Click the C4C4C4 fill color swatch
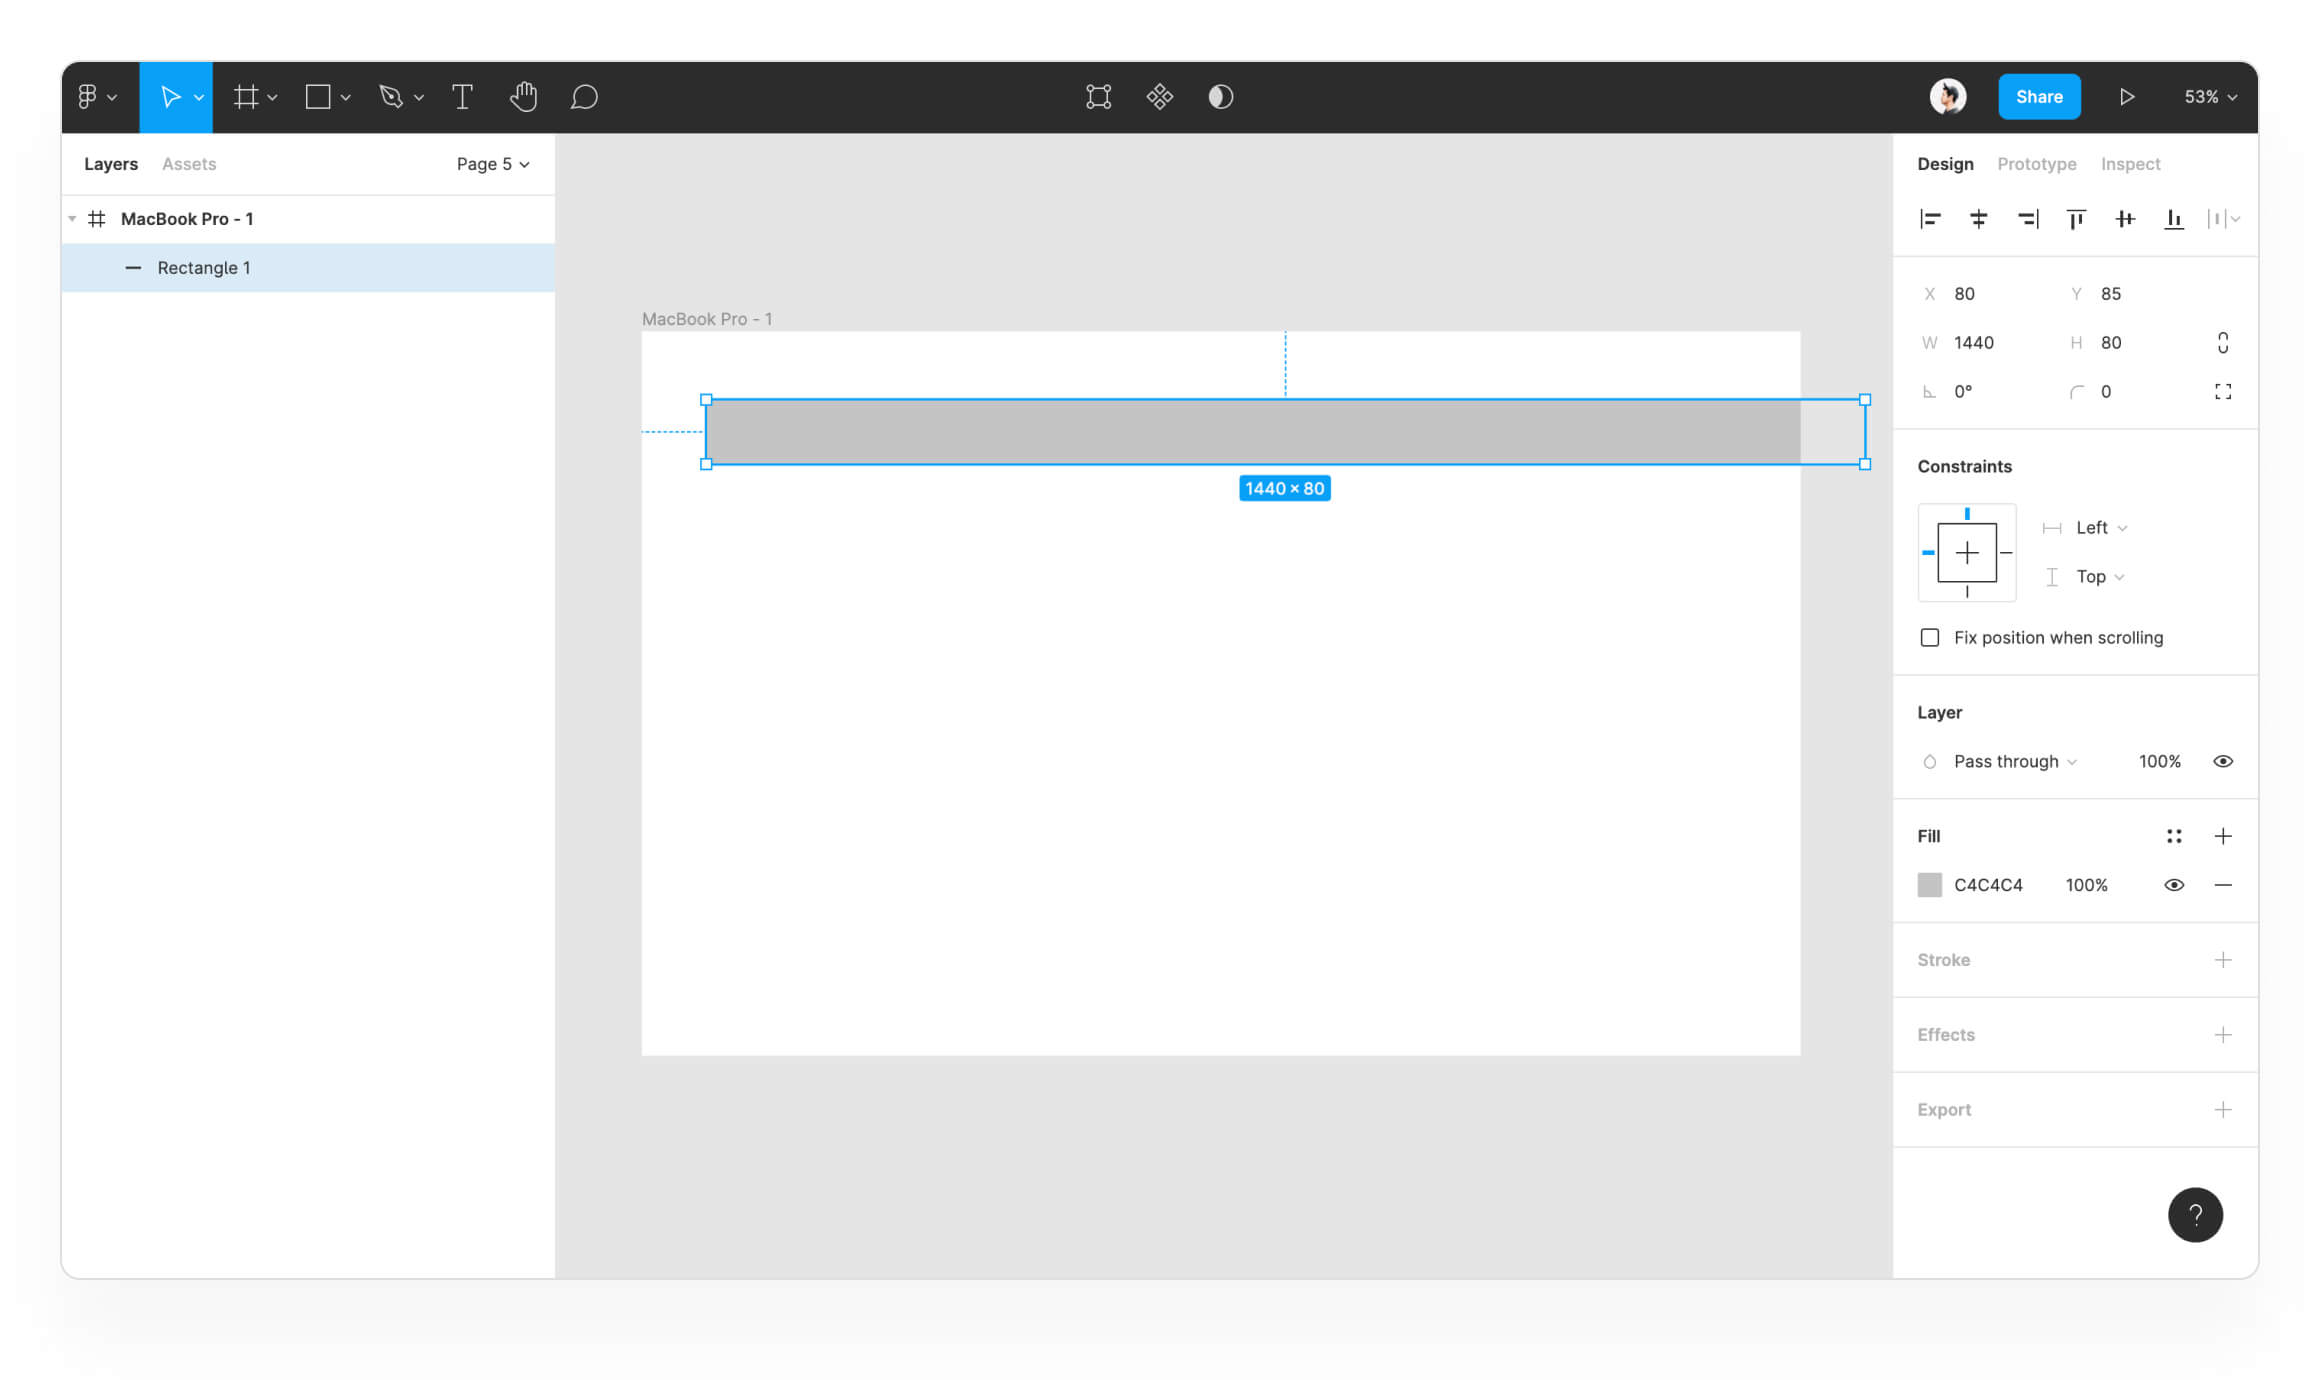 [1930, 885]
